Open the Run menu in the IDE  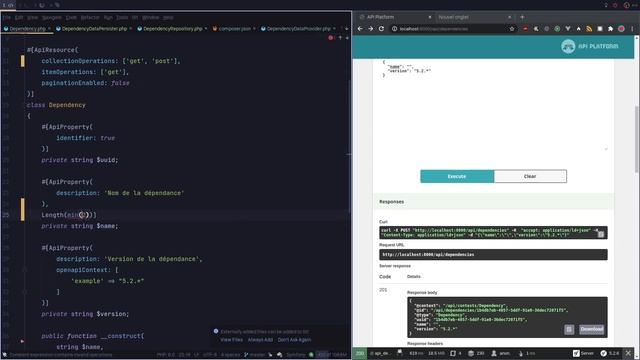click(108, 18)
